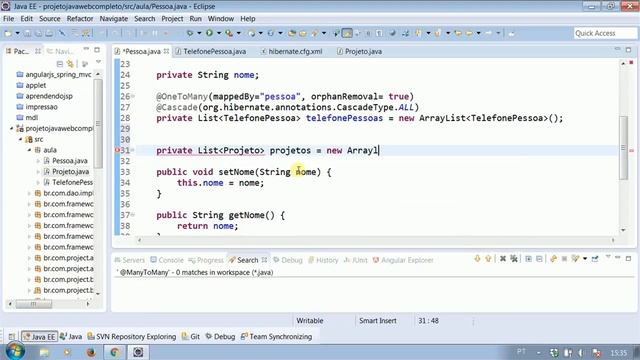Screen dimensions: 640x360
Task: Click the green Run toolbar icon
Action: [x=209, y=33]
